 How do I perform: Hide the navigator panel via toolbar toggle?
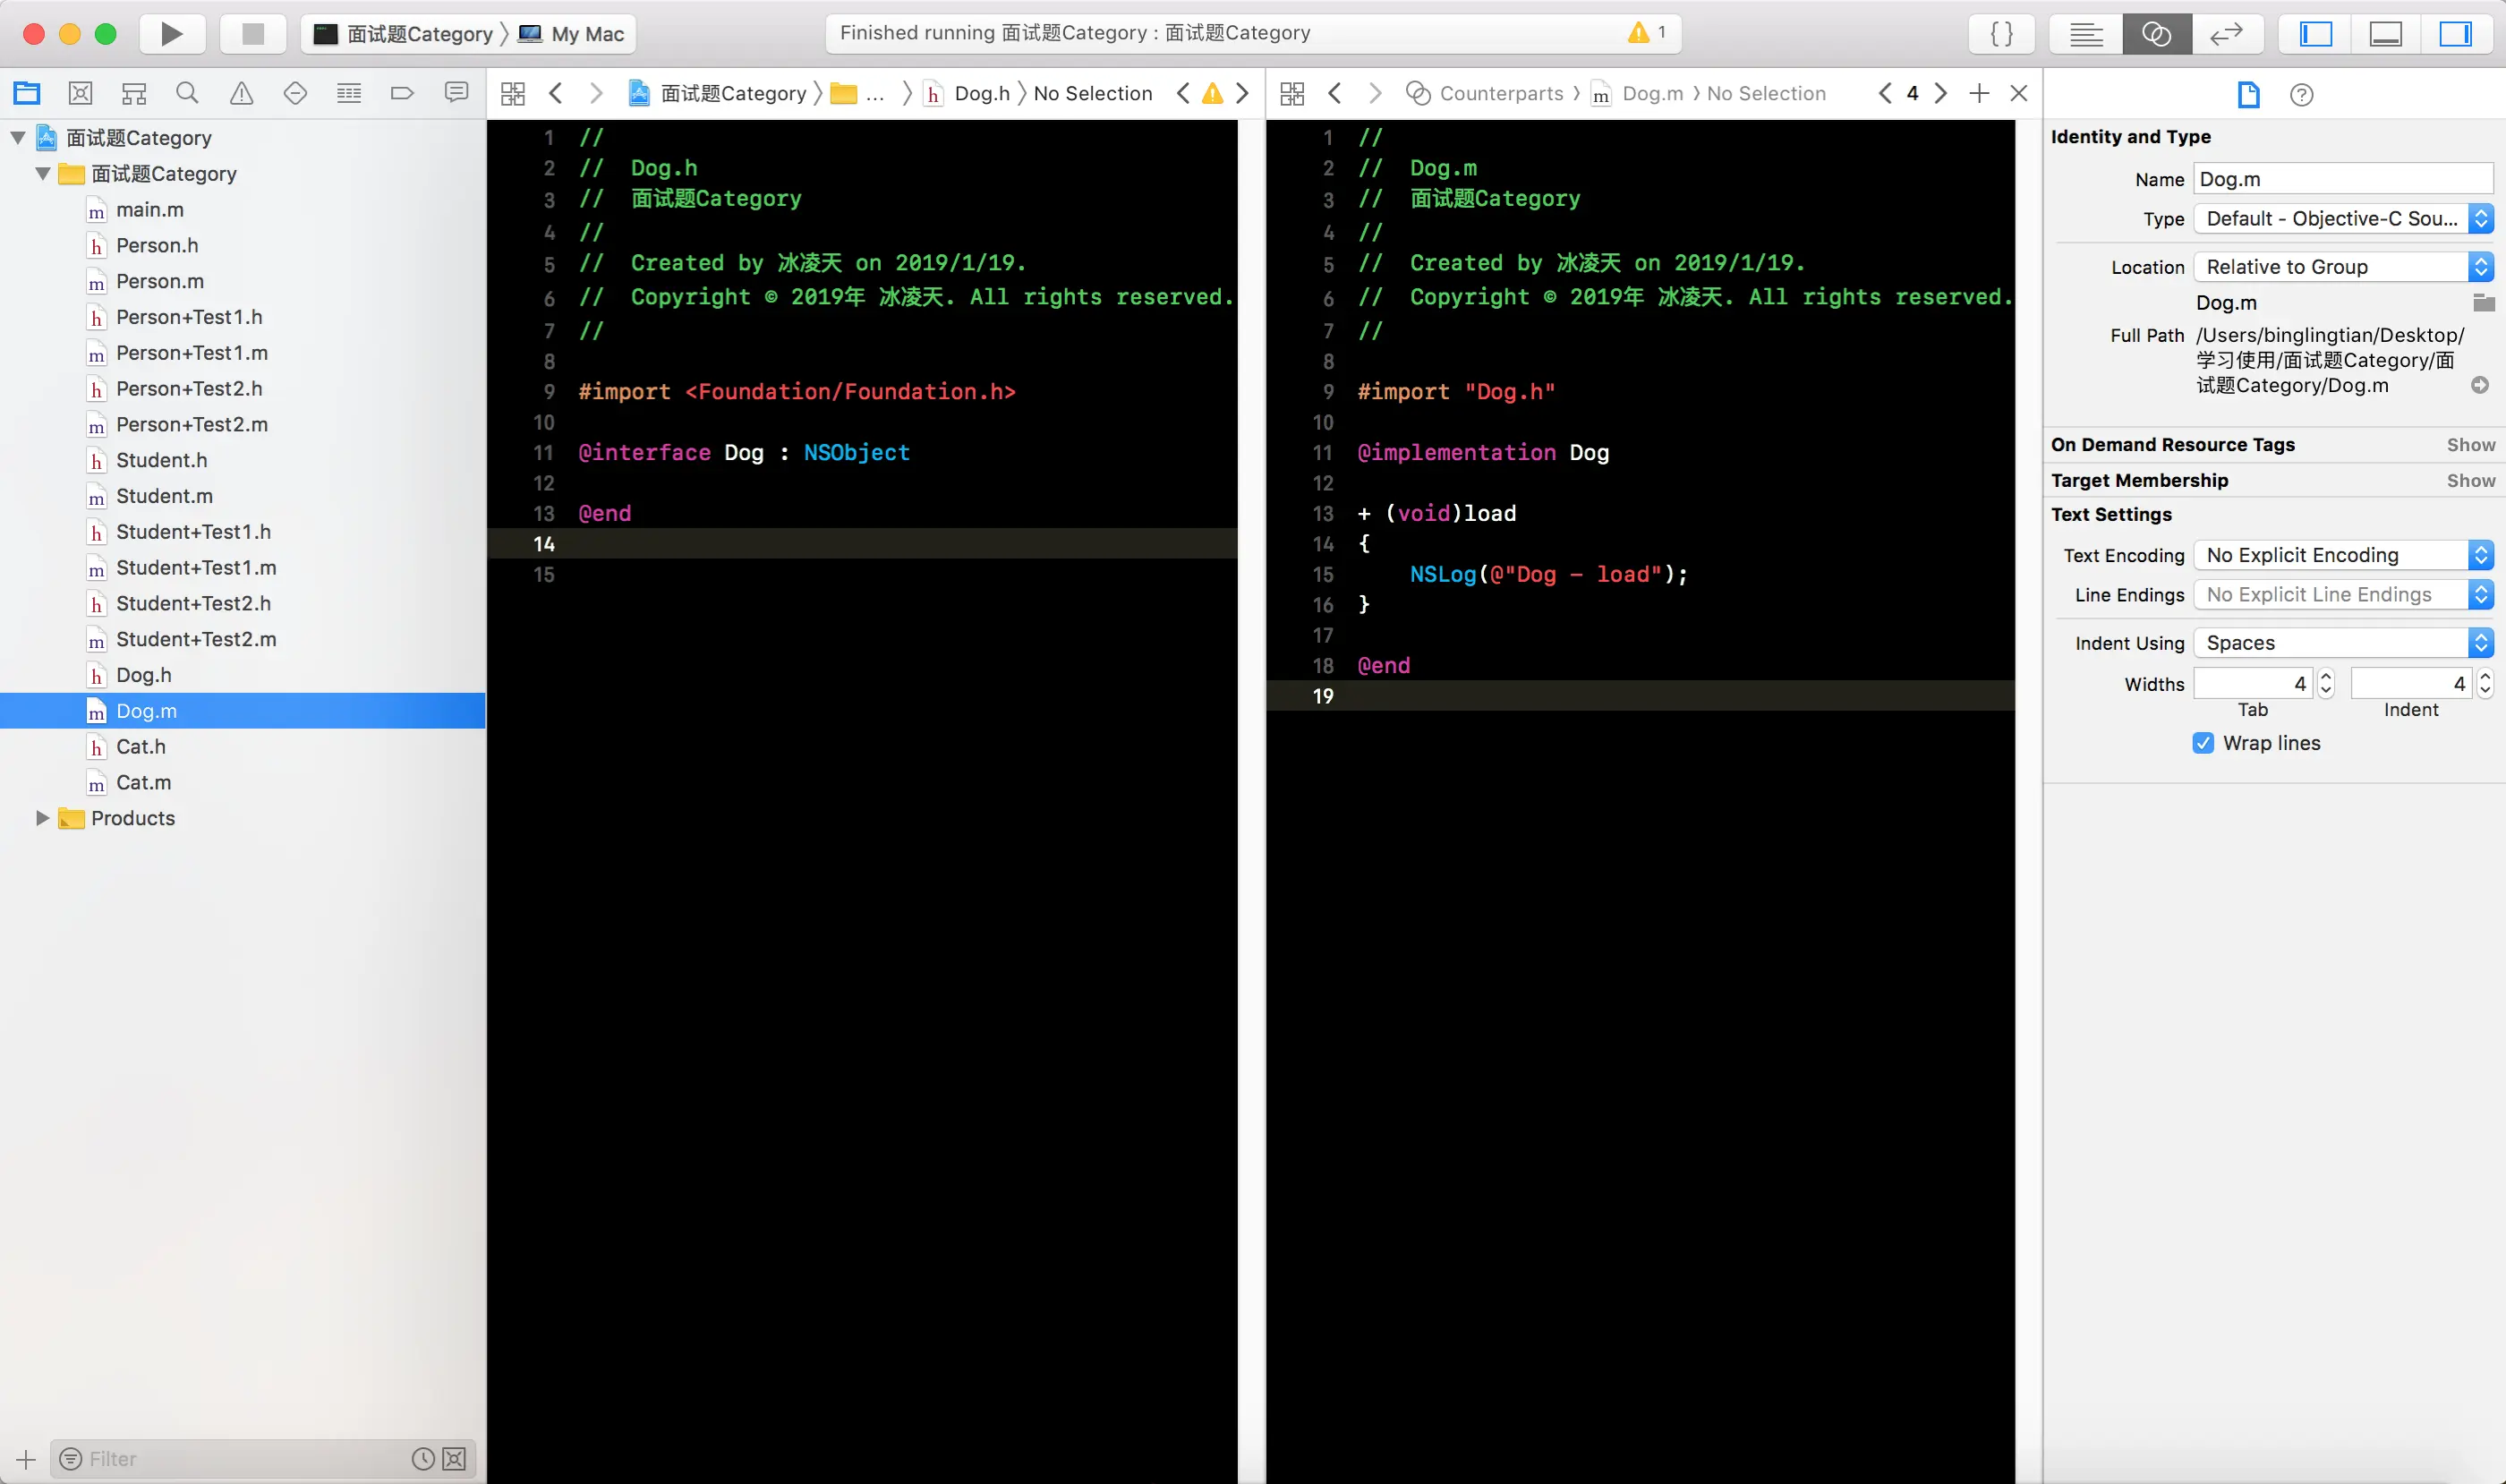tap(2315, 34)
